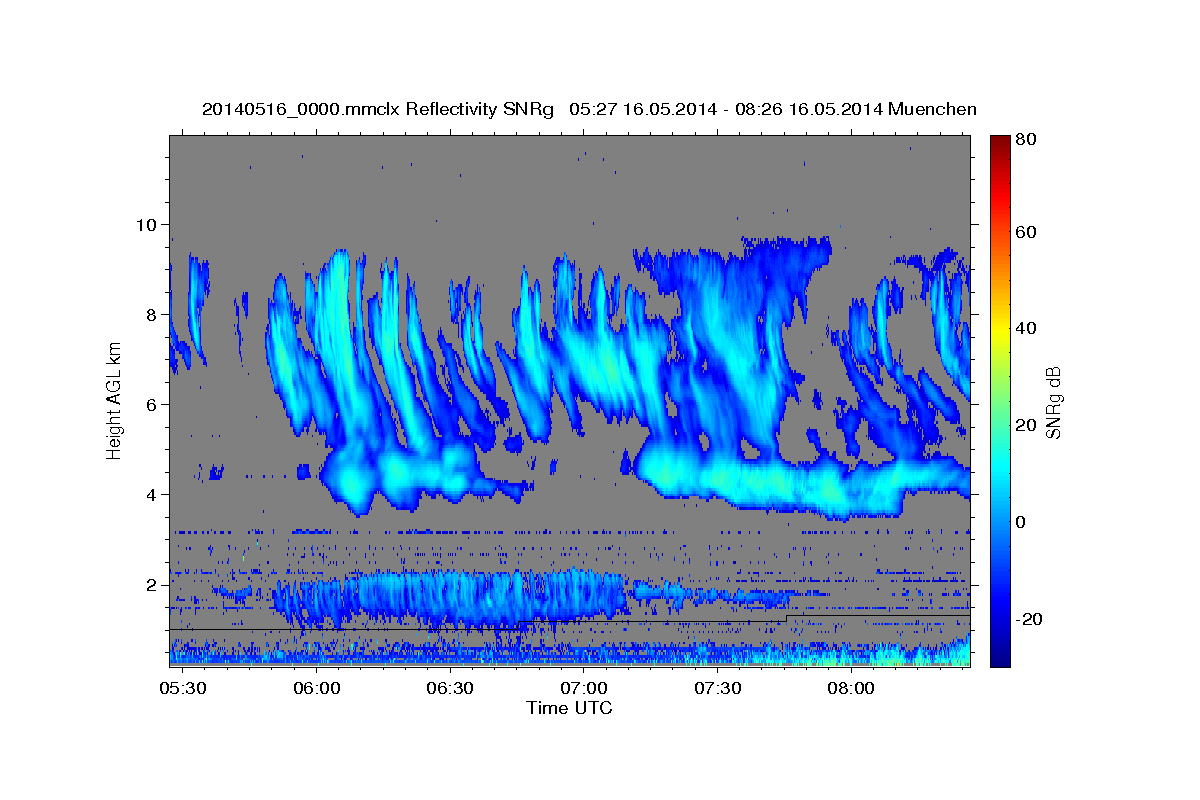This screenshot has width=1200, height=800.
Task: Click the colorbar value -20
Action: (x=1029, y=619)
